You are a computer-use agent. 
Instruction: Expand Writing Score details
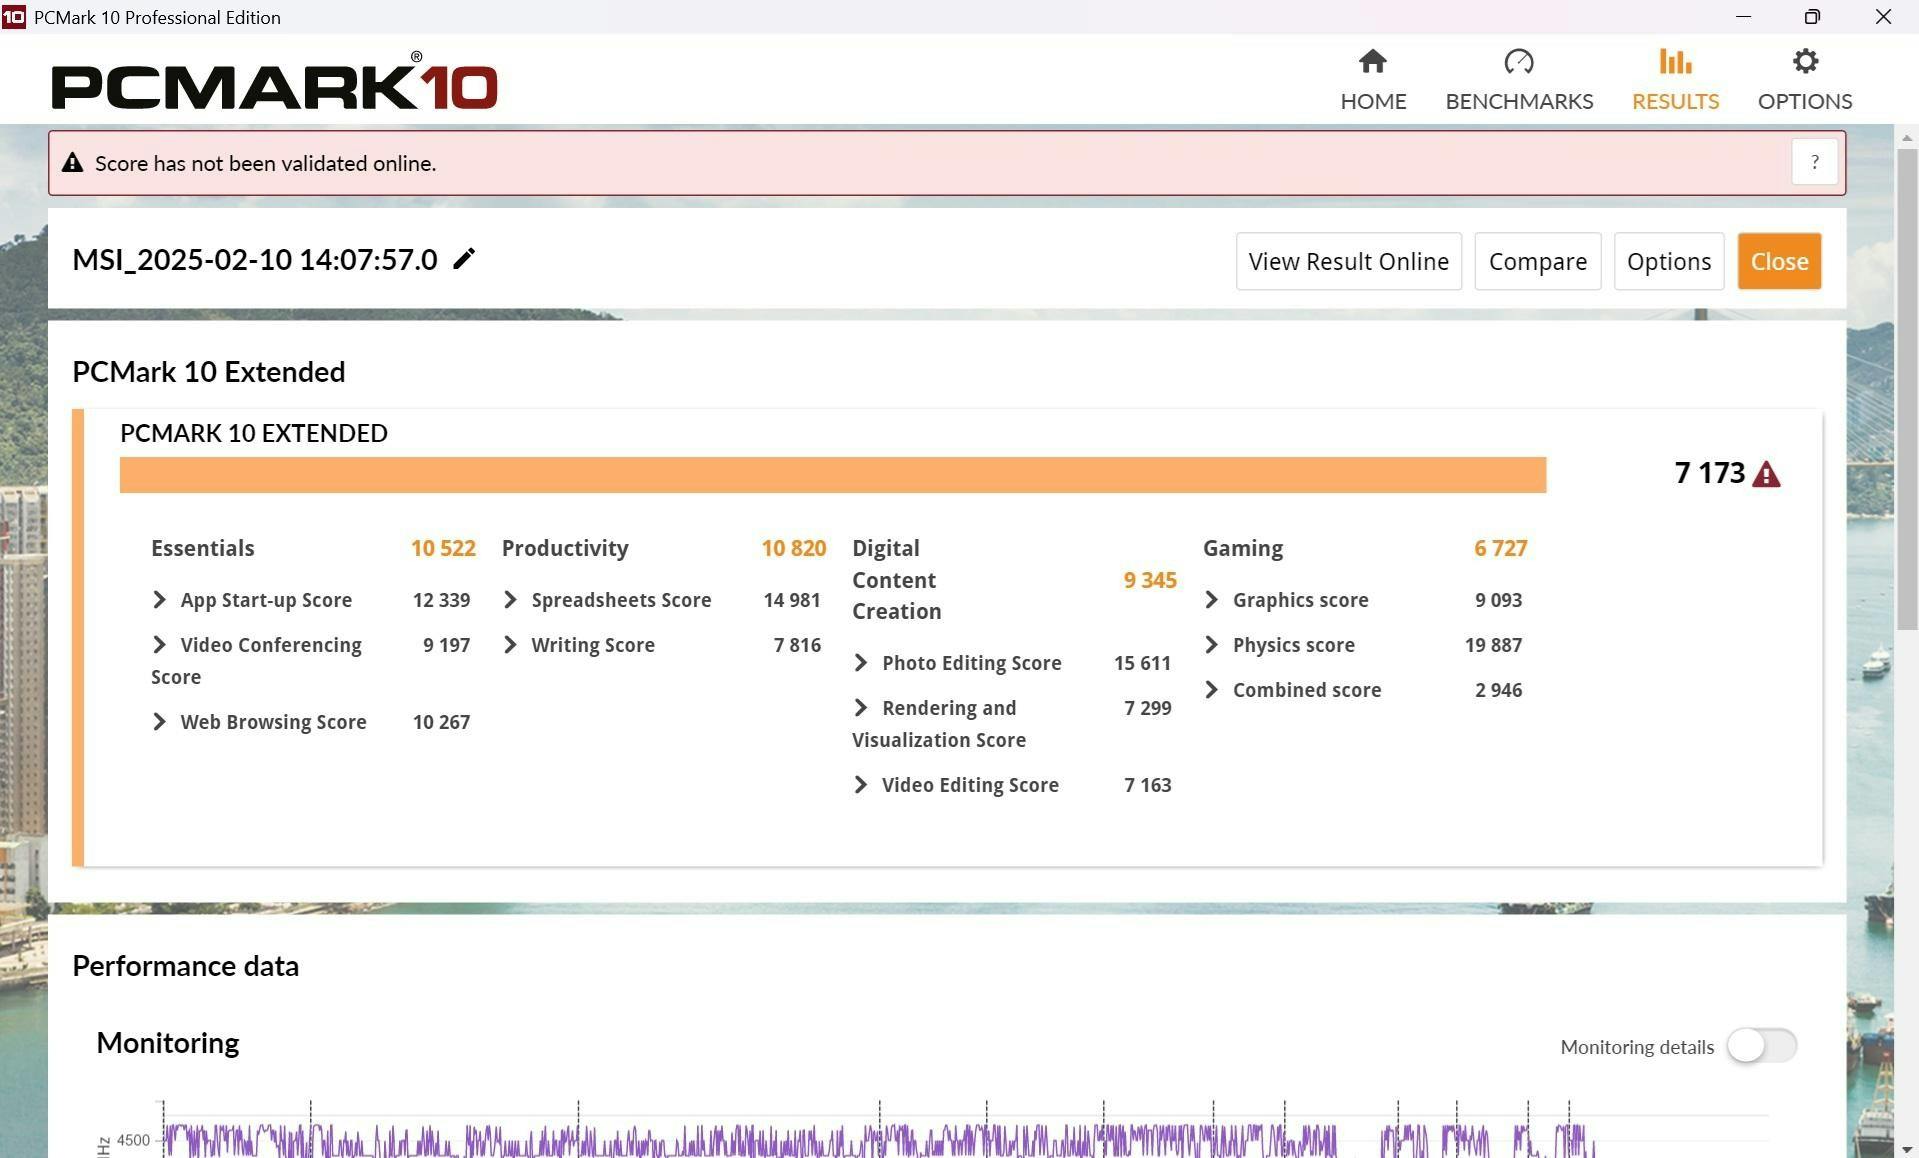pyautogui.click(x=510, y=645)
